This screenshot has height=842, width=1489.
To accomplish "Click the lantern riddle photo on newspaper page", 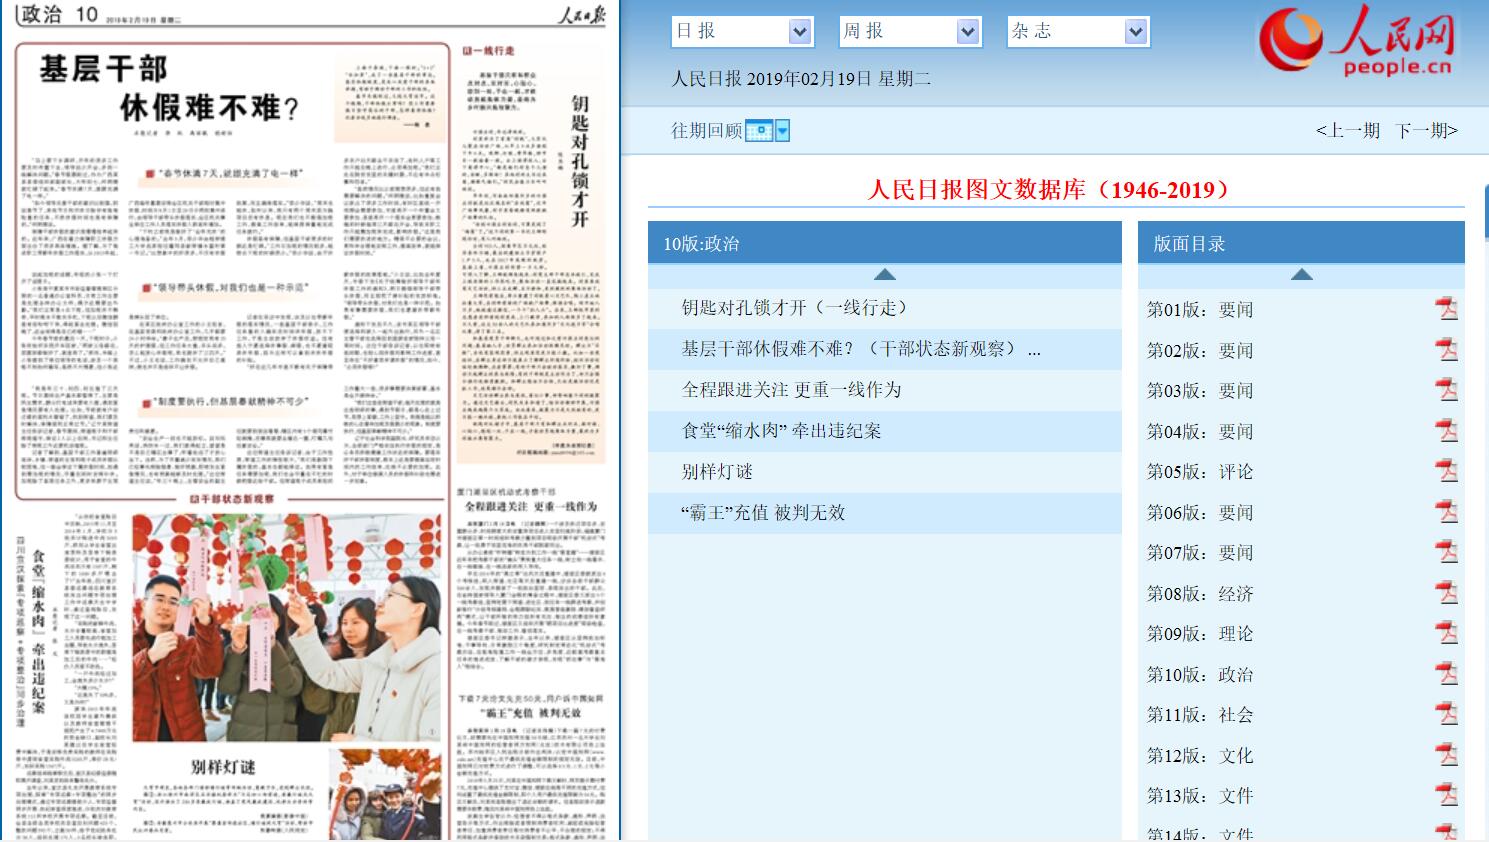I will coord(287,627).
